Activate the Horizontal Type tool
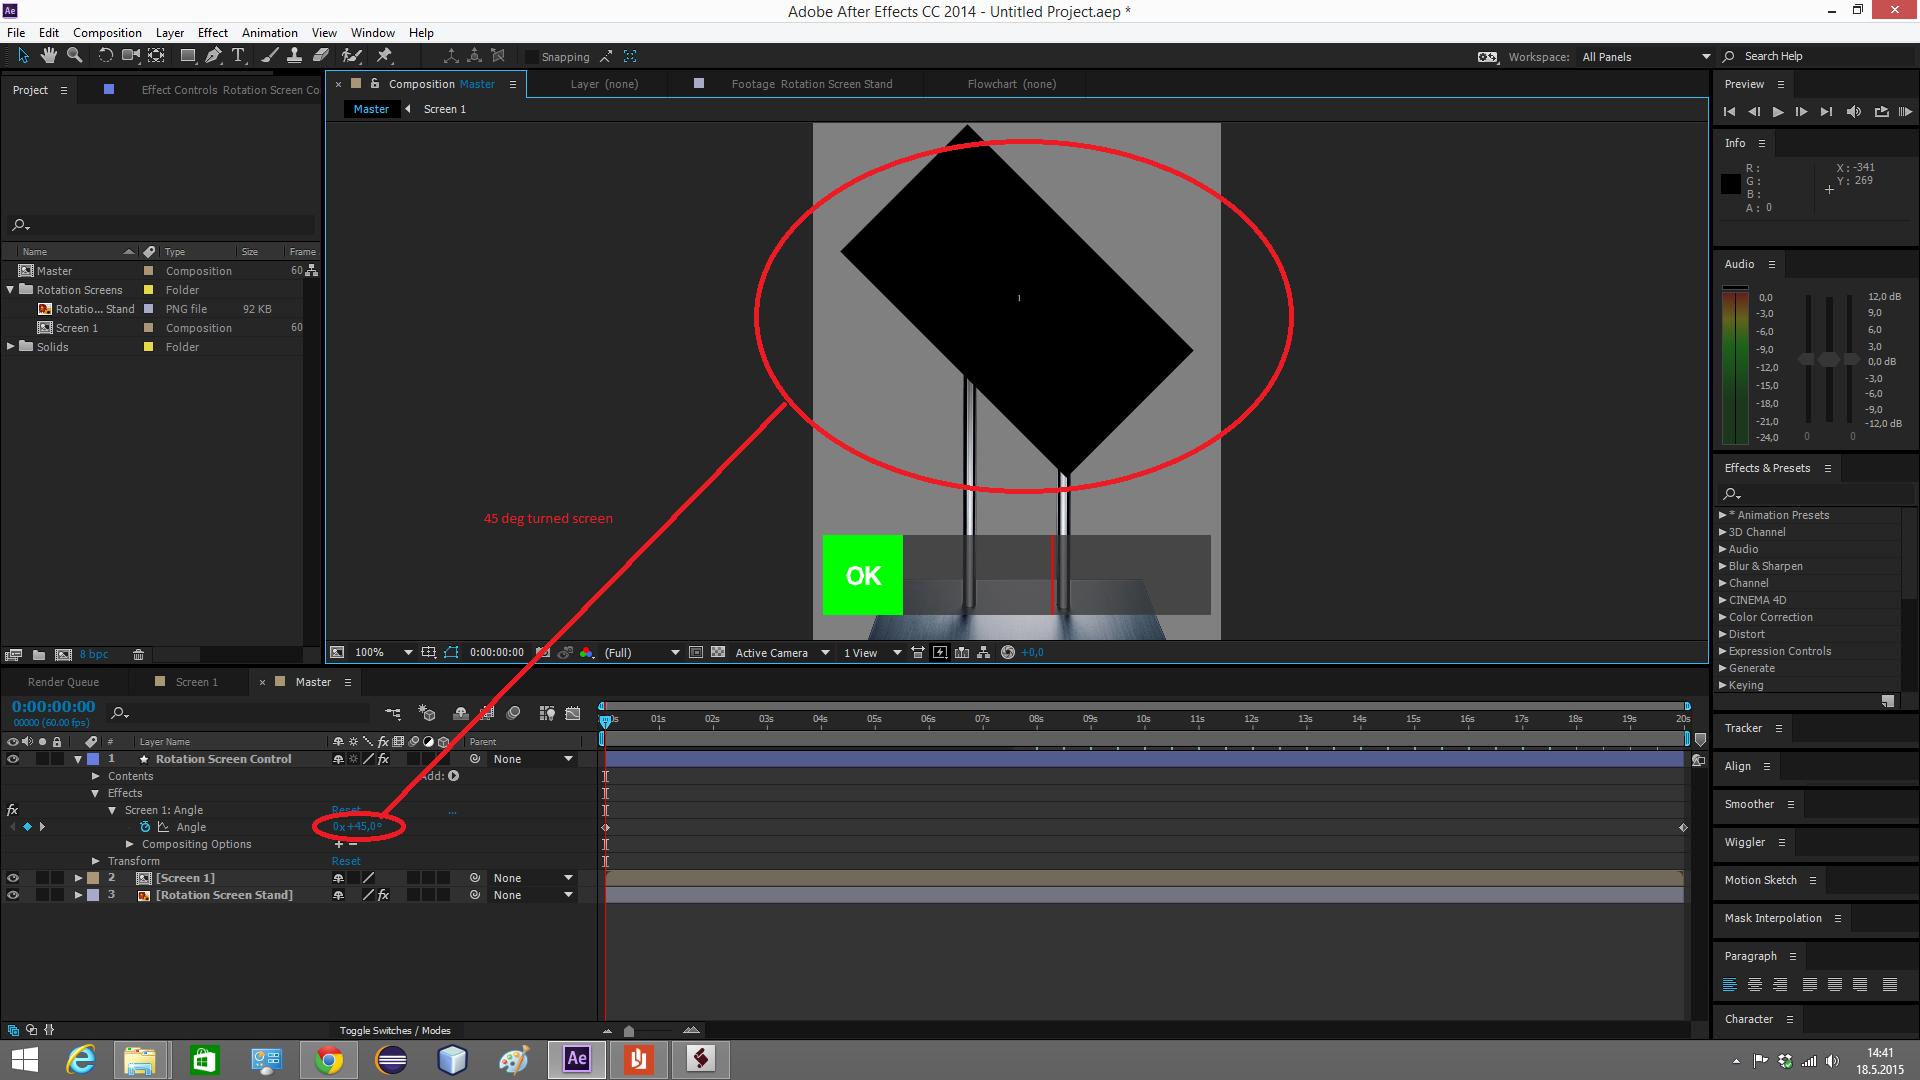This screenshot has width=1920, height=1080. (x=238, y=56)
